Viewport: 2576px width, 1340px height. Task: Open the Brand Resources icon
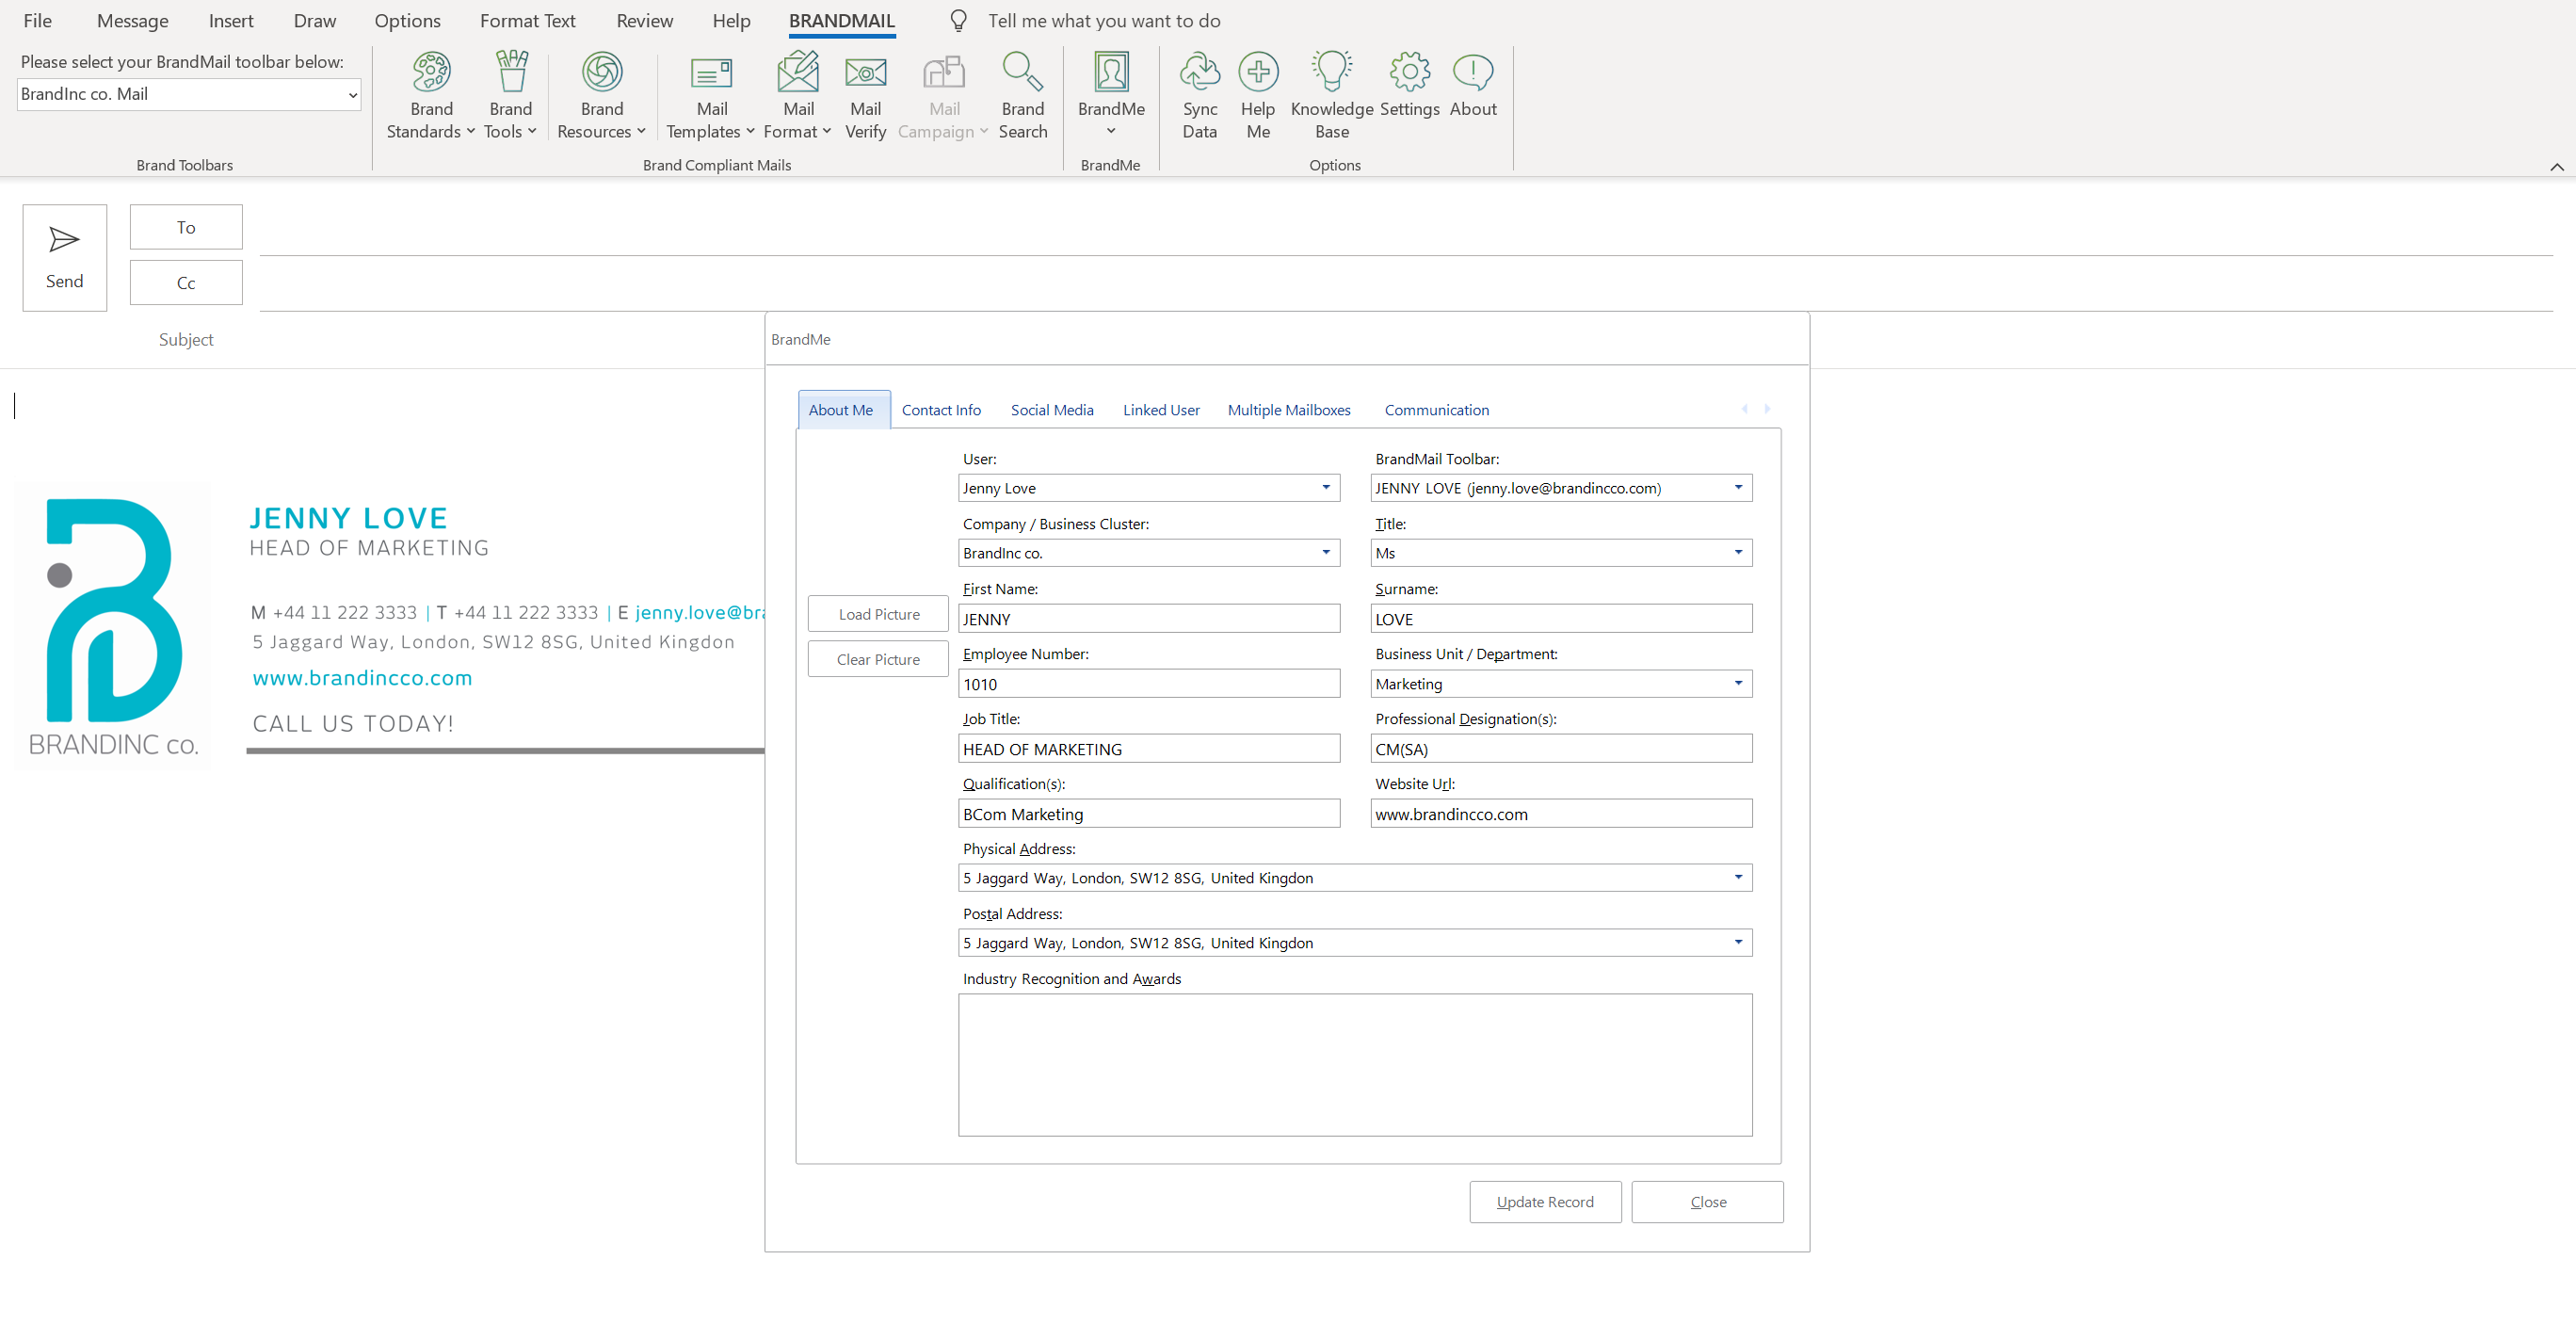click(602, 72)
